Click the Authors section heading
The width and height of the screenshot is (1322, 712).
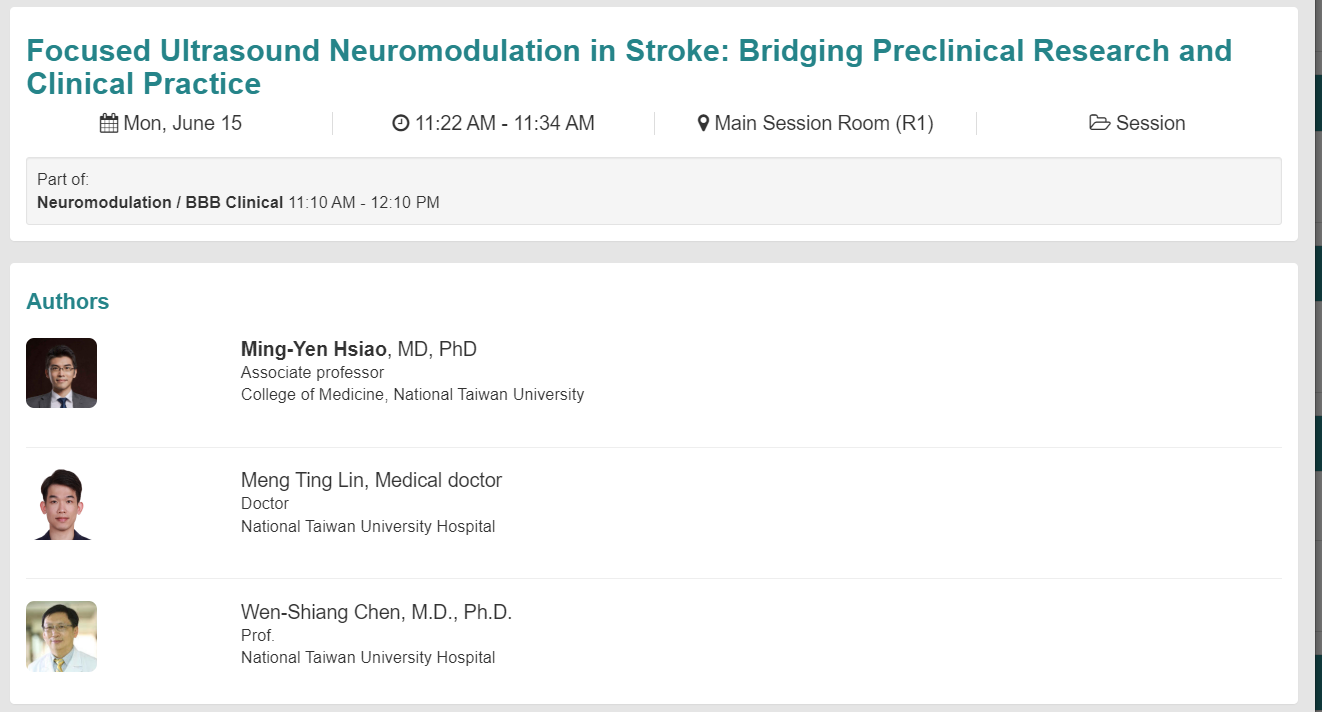[68, 302]
